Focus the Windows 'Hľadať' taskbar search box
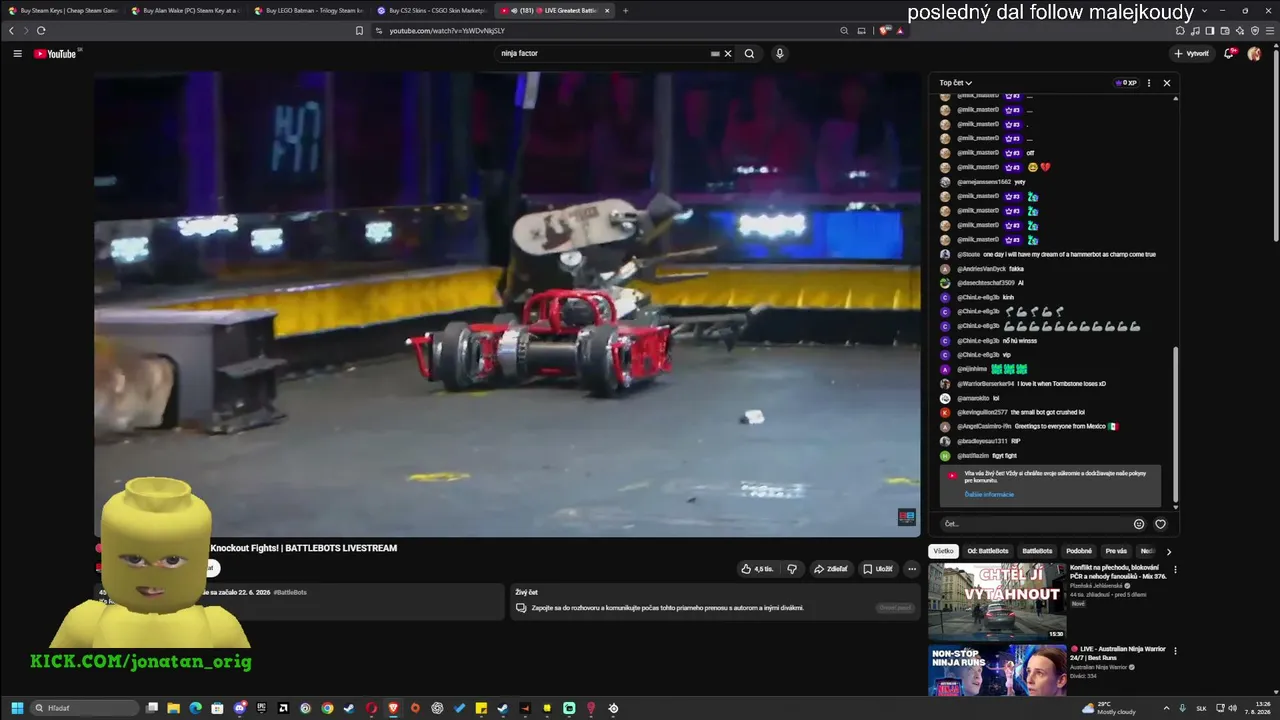Viewport: 1280px width, 720px height. [84, 708]
